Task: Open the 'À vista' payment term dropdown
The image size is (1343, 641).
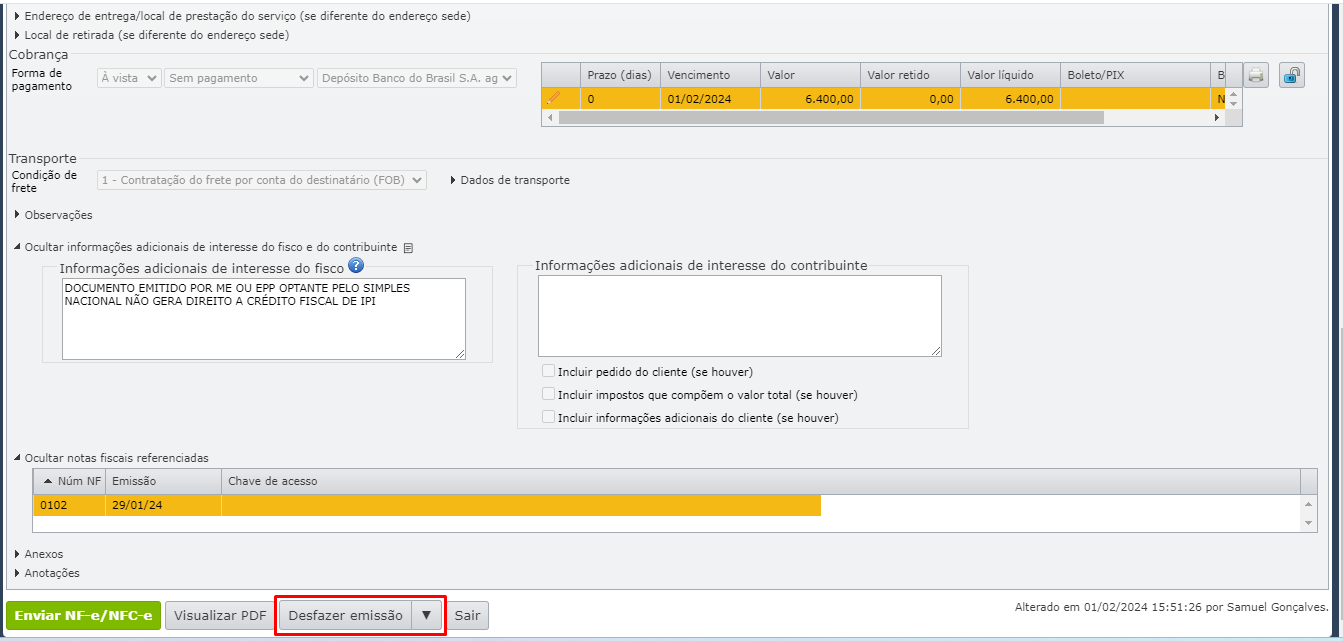Action: [129, 78]
